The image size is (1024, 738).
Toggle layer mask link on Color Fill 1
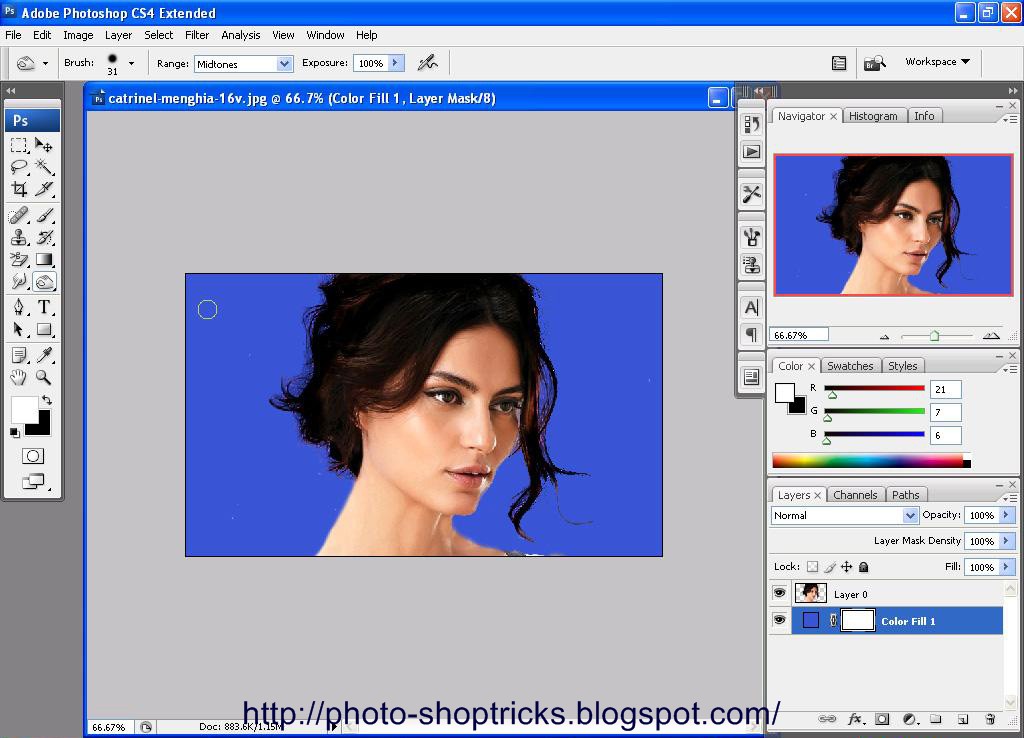(x=833, y=620)
